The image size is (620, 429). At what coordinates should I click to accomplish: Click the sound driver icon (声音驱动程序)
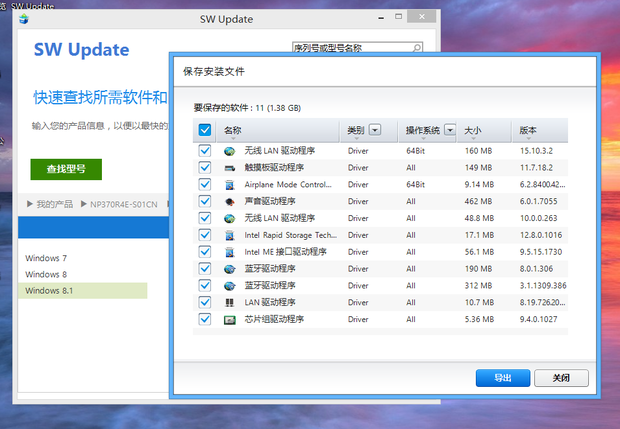(229, 202)
